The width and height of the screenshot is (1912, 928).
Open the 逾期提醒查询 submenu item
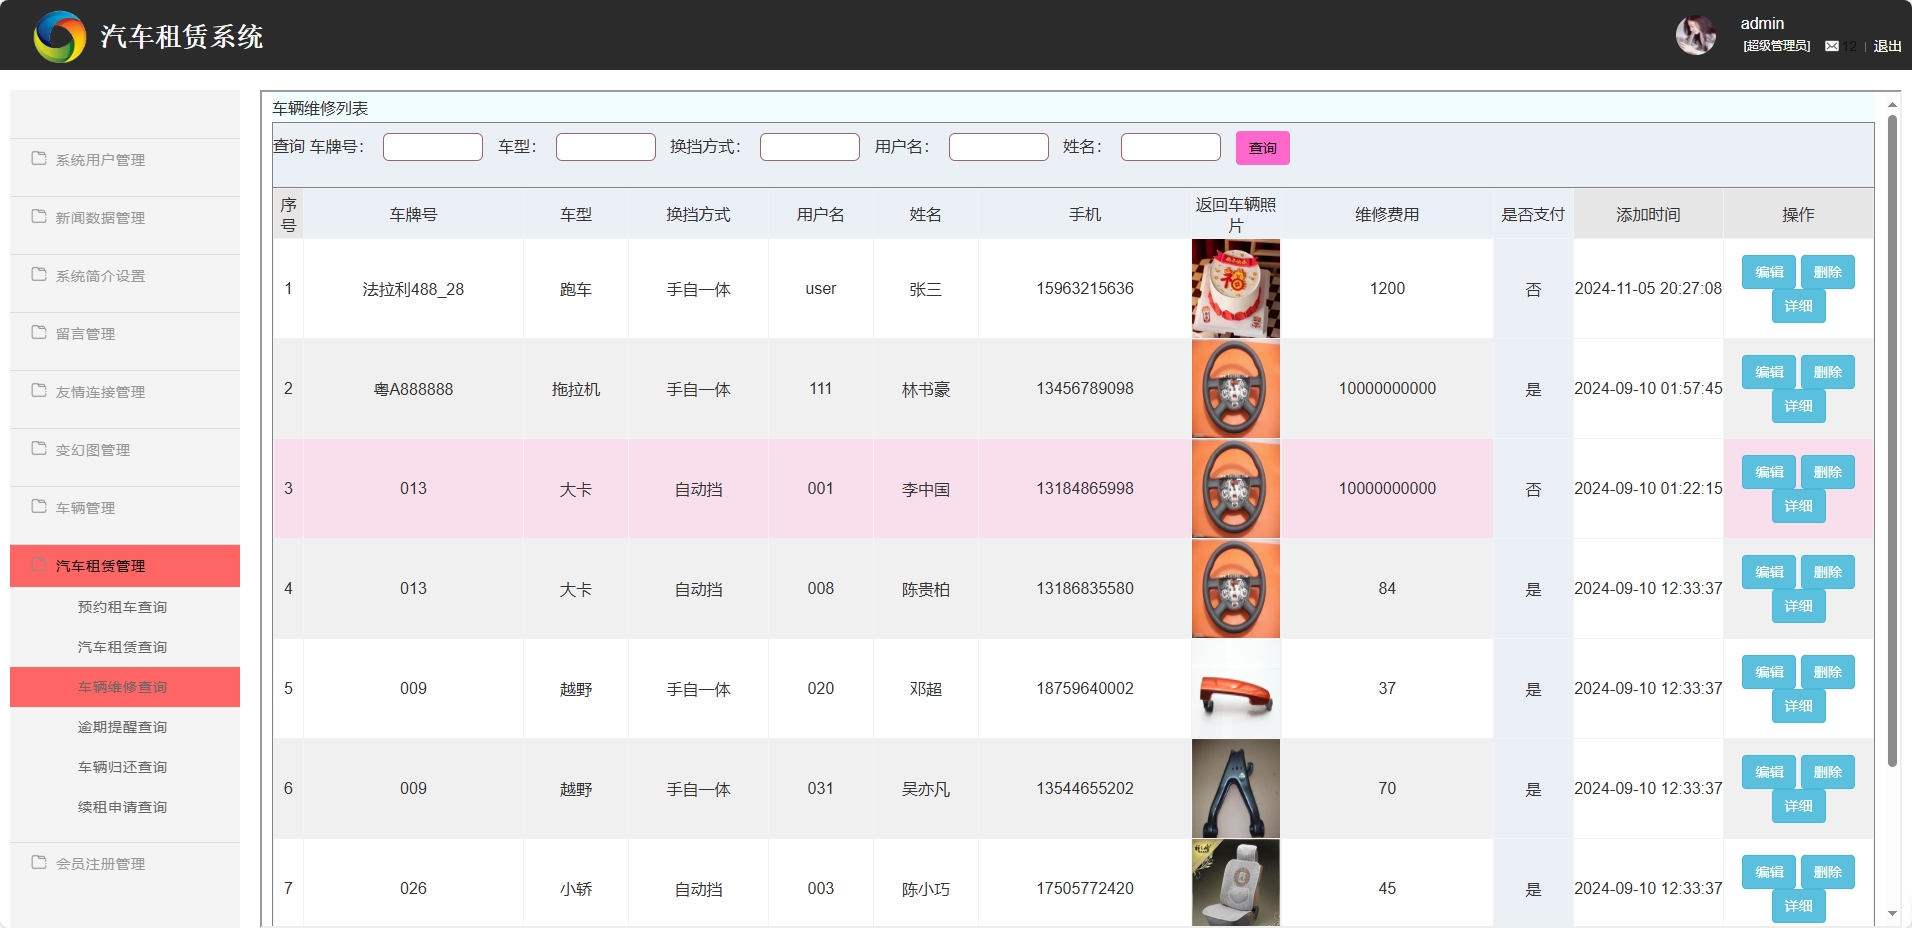click(x=122, y=727)
